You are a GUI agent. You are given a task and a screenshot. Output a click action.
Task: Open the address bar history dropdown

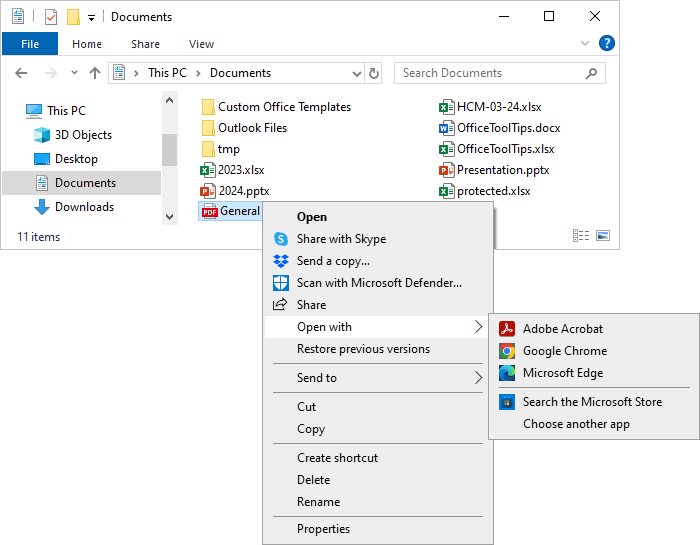click(x=356, y=74)
